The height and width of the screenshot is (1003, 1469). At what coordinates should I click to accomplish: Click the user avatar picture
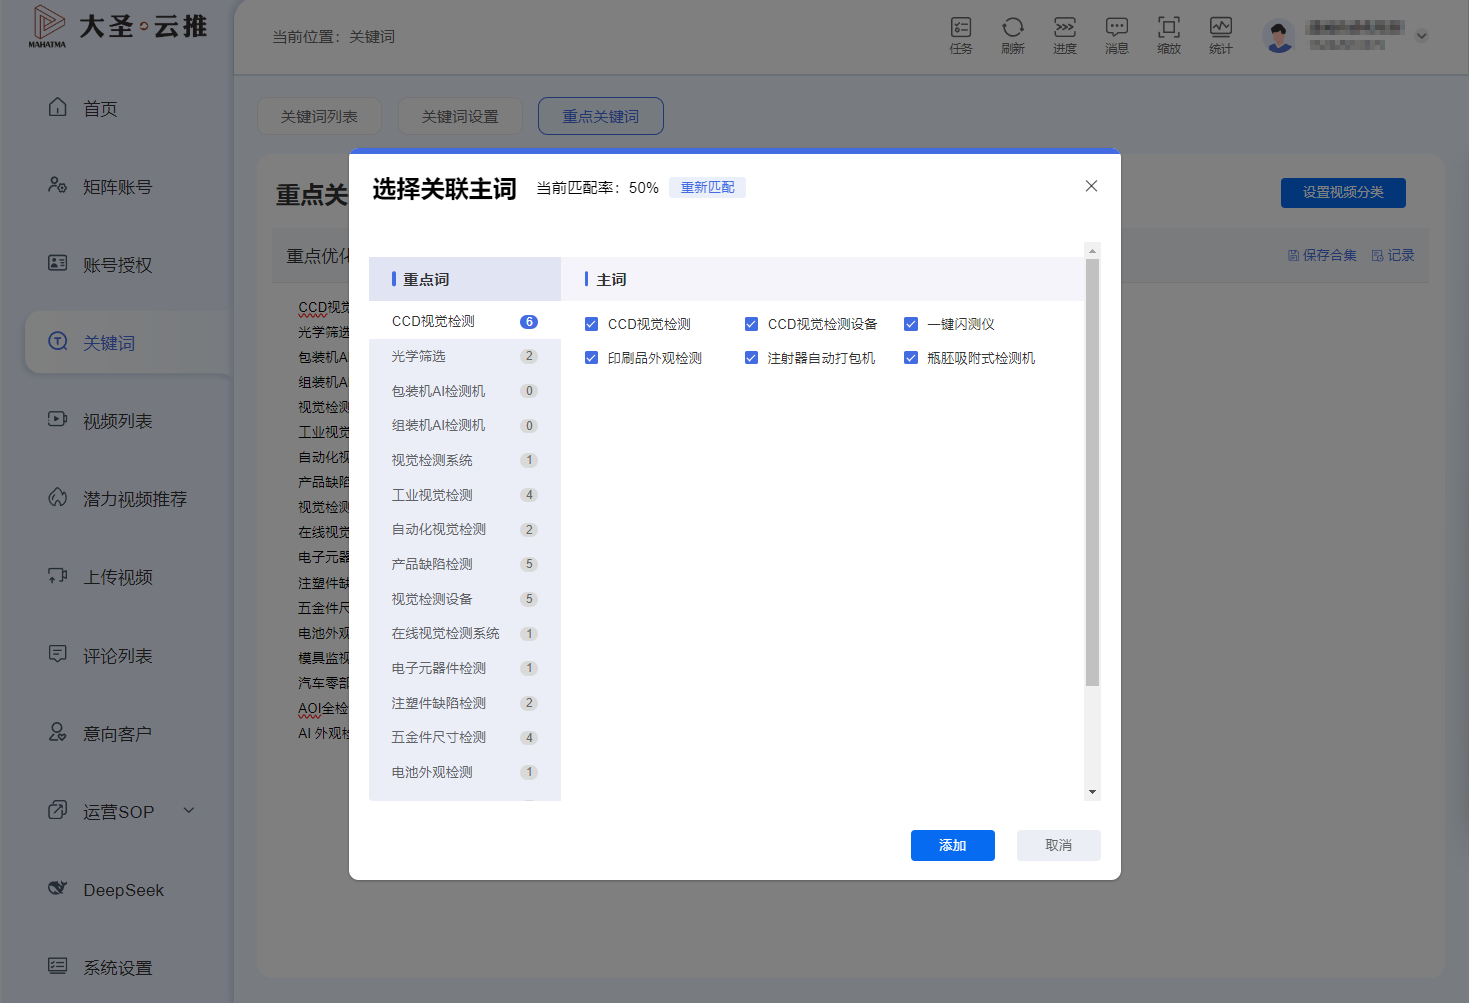click(1279, 36)
